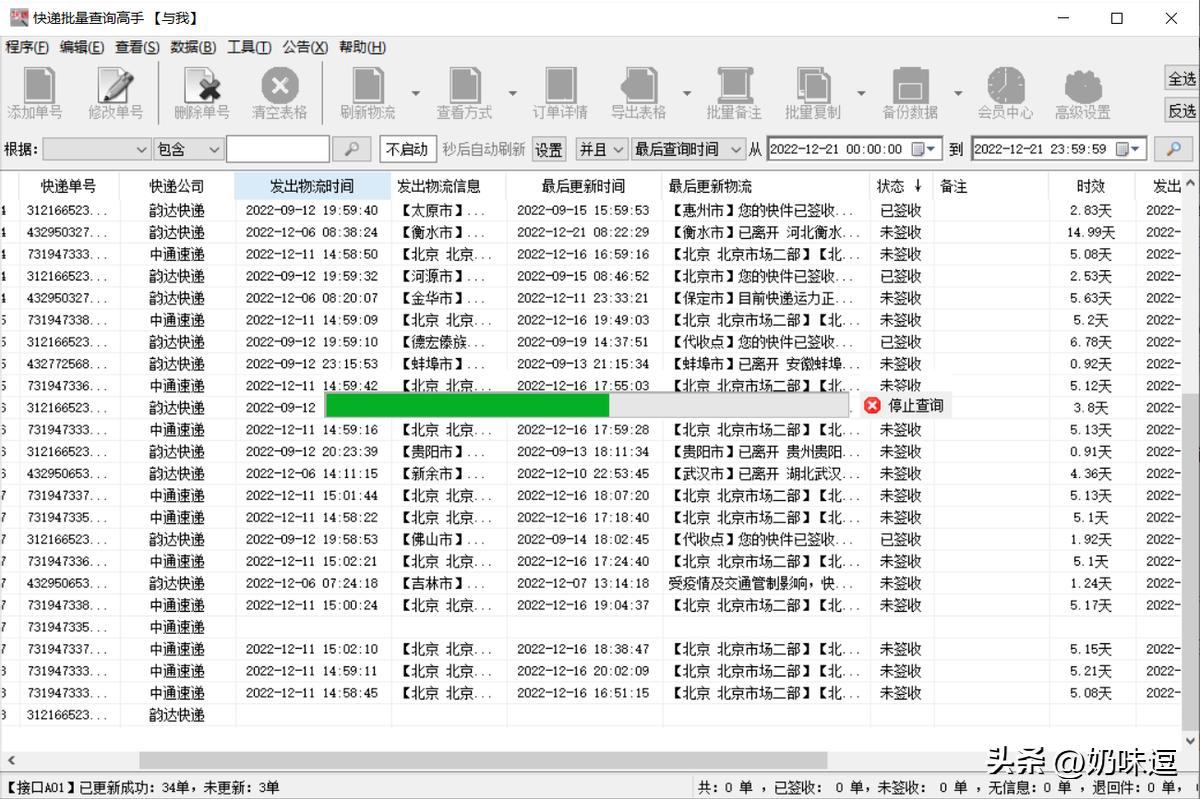Click the search keyword input field
Screen dimensions: 1200x799
pyautogui.click(x=277, y=150)
